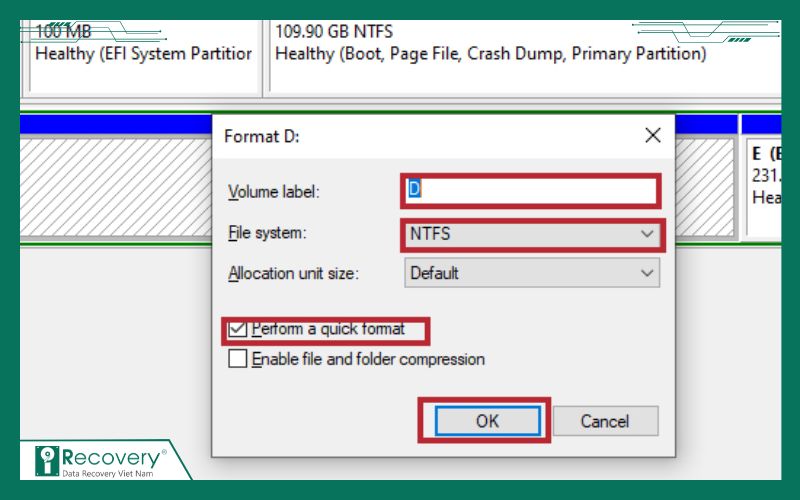Image resolution: width=800 pixels, height=500 pixels.
Task: Open the Allocation unit size dropdown
Action: click(532, 273)
